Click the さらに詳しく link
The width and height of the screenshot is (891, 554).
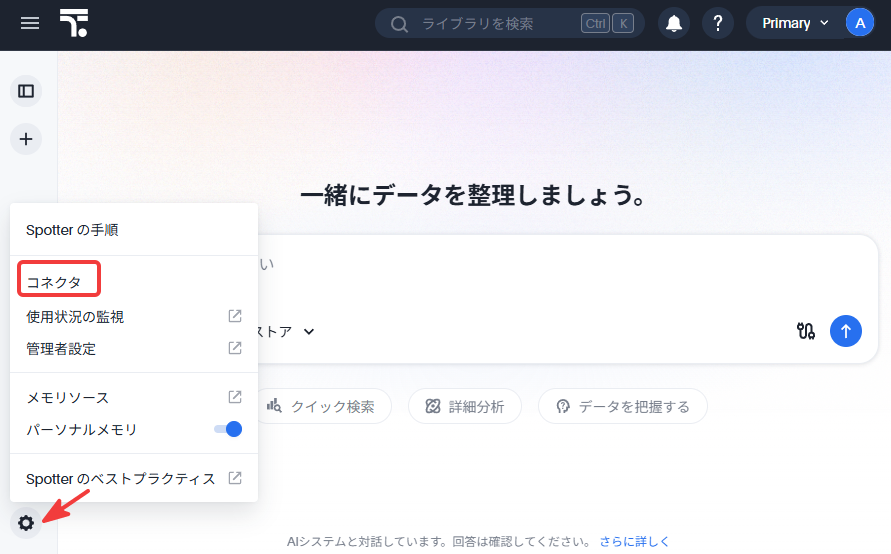[634, 541]
